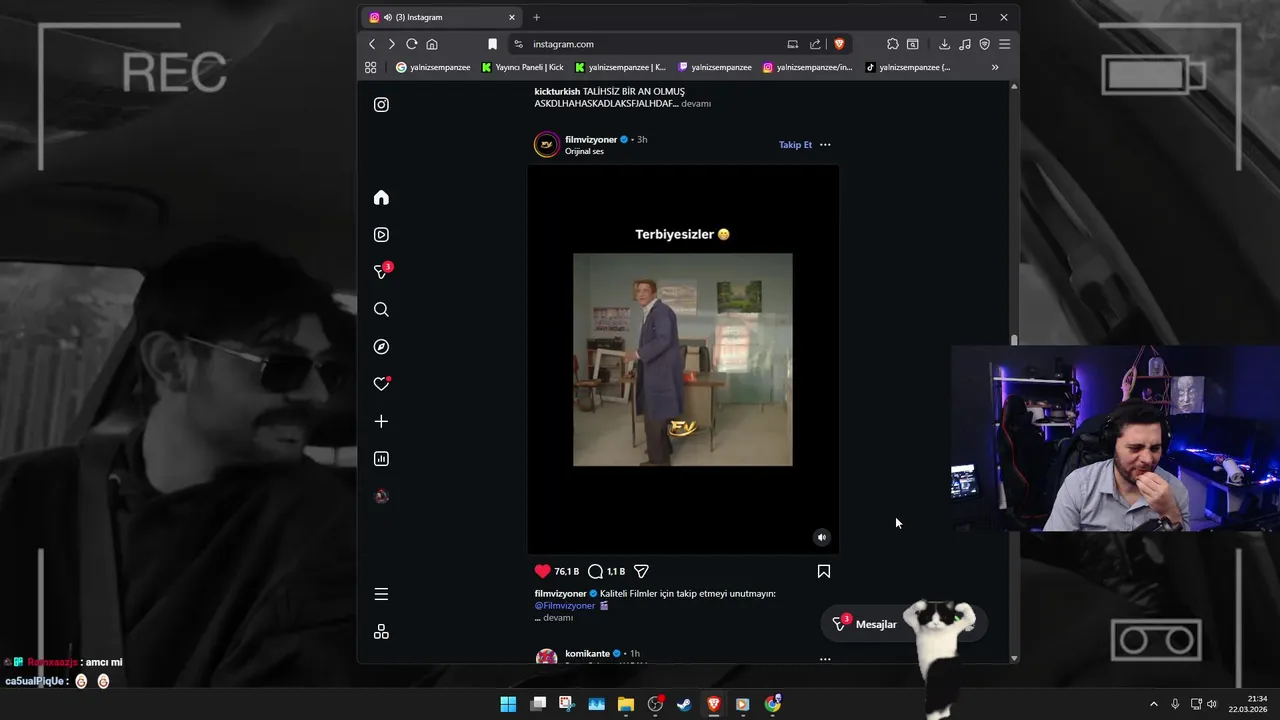The width and height of the screenshot is (1280, 720).
Task: Open the Windows Start menu
Action: [508, 704]
